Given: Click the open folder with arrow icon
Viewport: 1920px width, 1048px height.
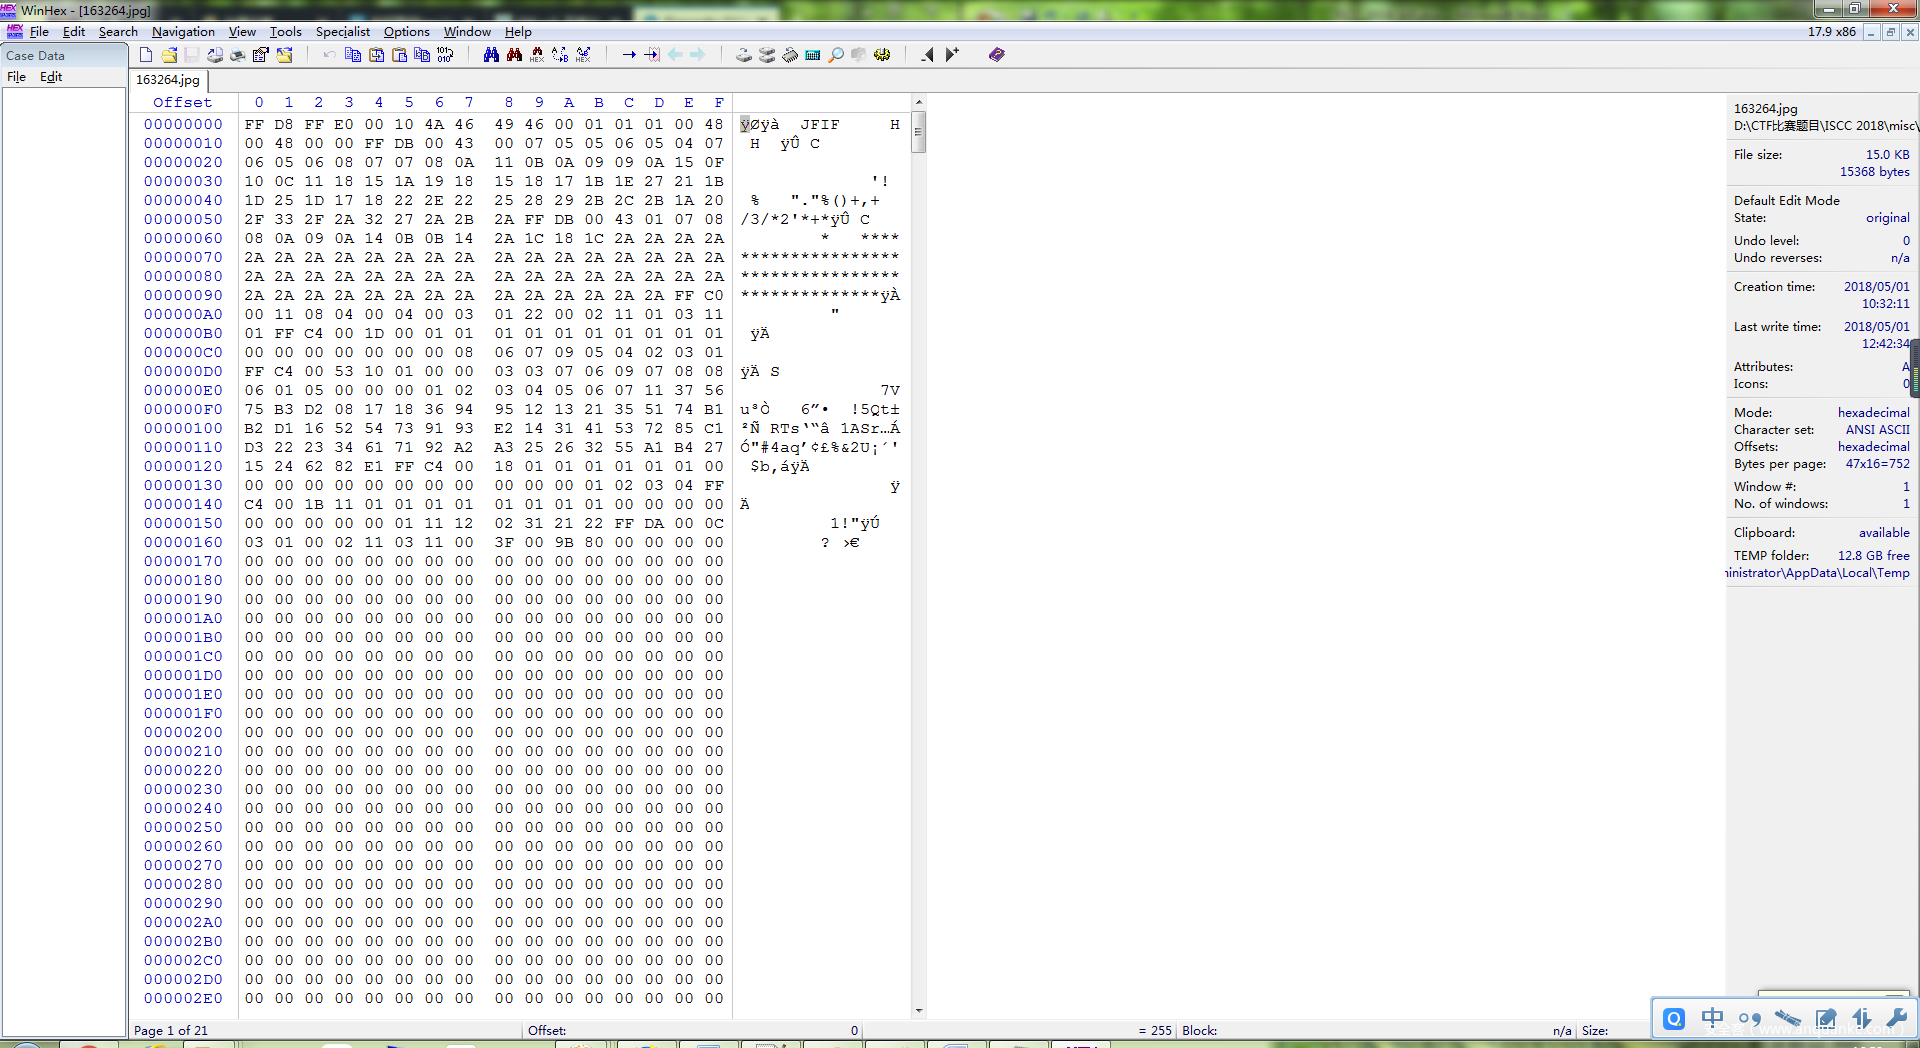Looking at the screenshot, I should pyautogui.click(x=285, y=55).
